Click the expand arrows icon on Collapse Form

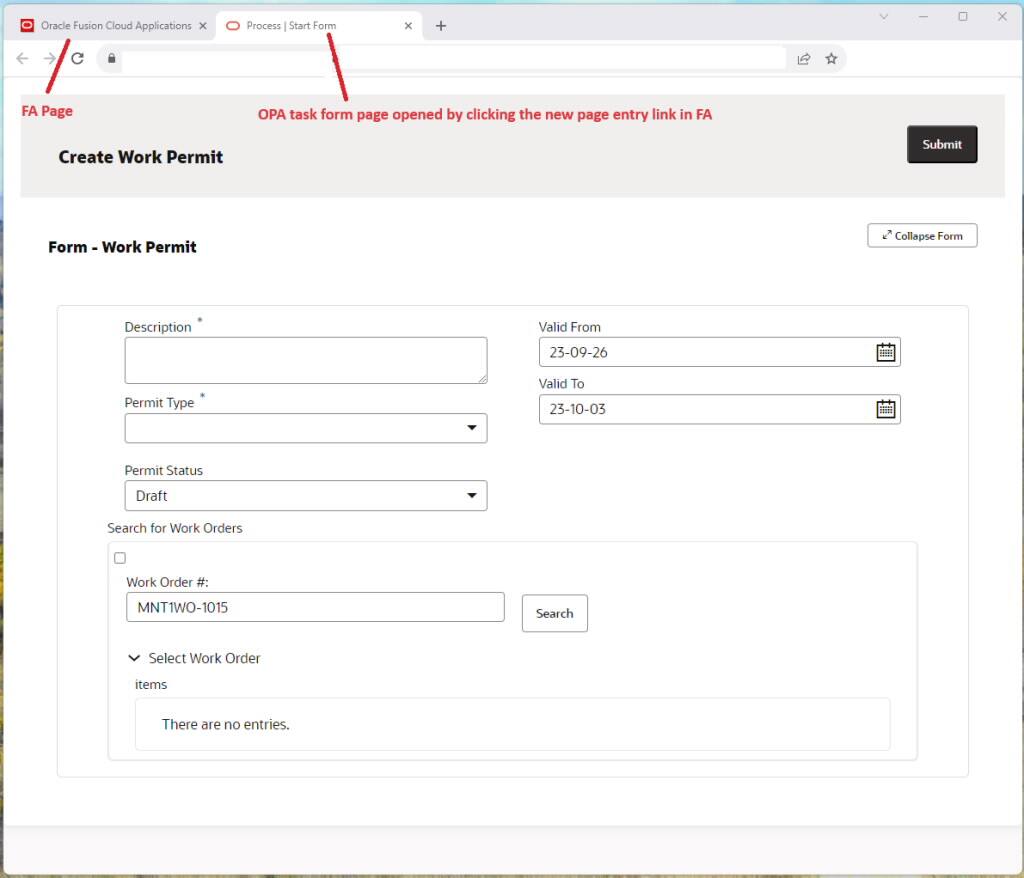click(x=886, y=235)
